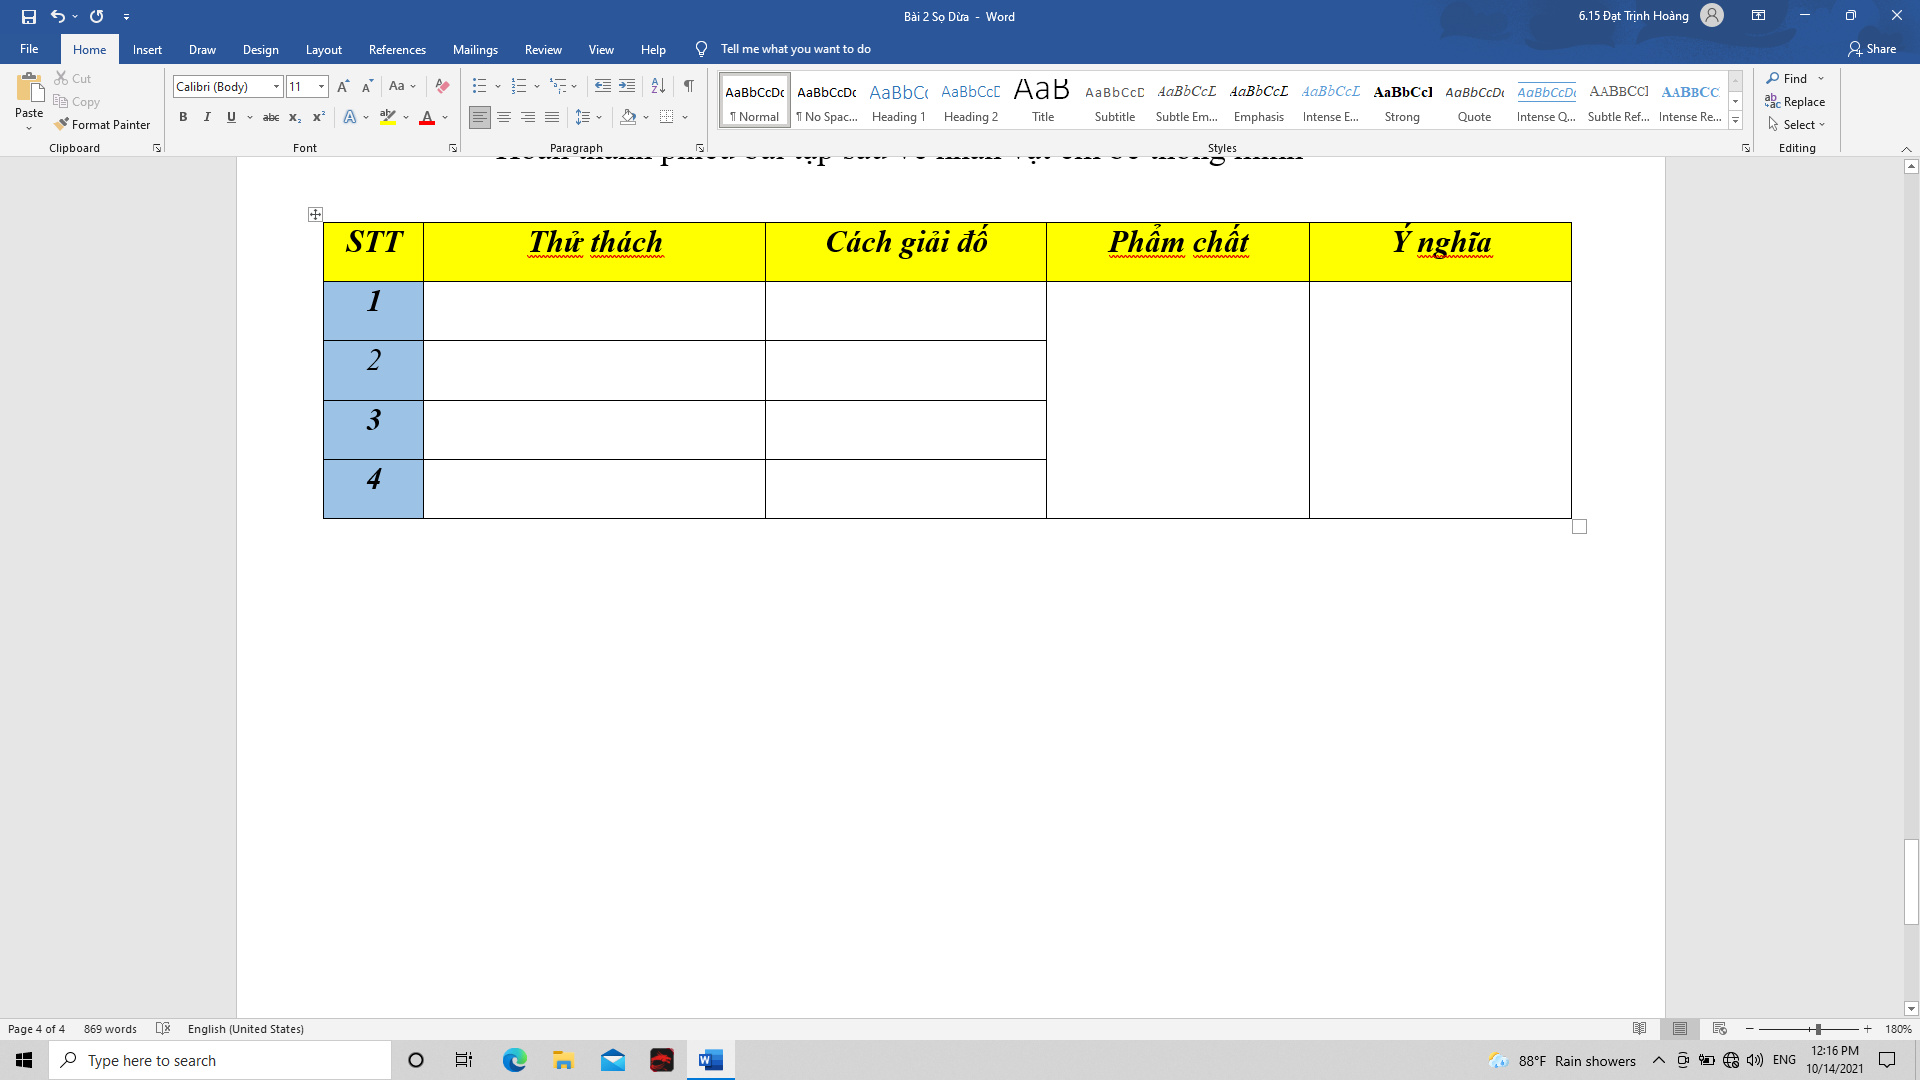Switch to the Layout tab
This screenshot has height=1080, width=1920.
coord(323,49)
